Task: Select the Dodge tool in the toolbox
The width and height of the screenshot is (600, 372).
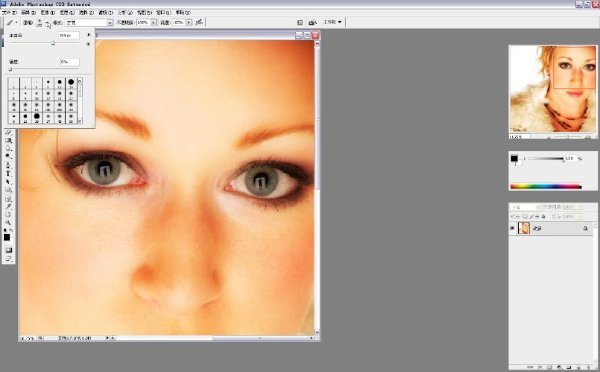Action: pos(8,157)
